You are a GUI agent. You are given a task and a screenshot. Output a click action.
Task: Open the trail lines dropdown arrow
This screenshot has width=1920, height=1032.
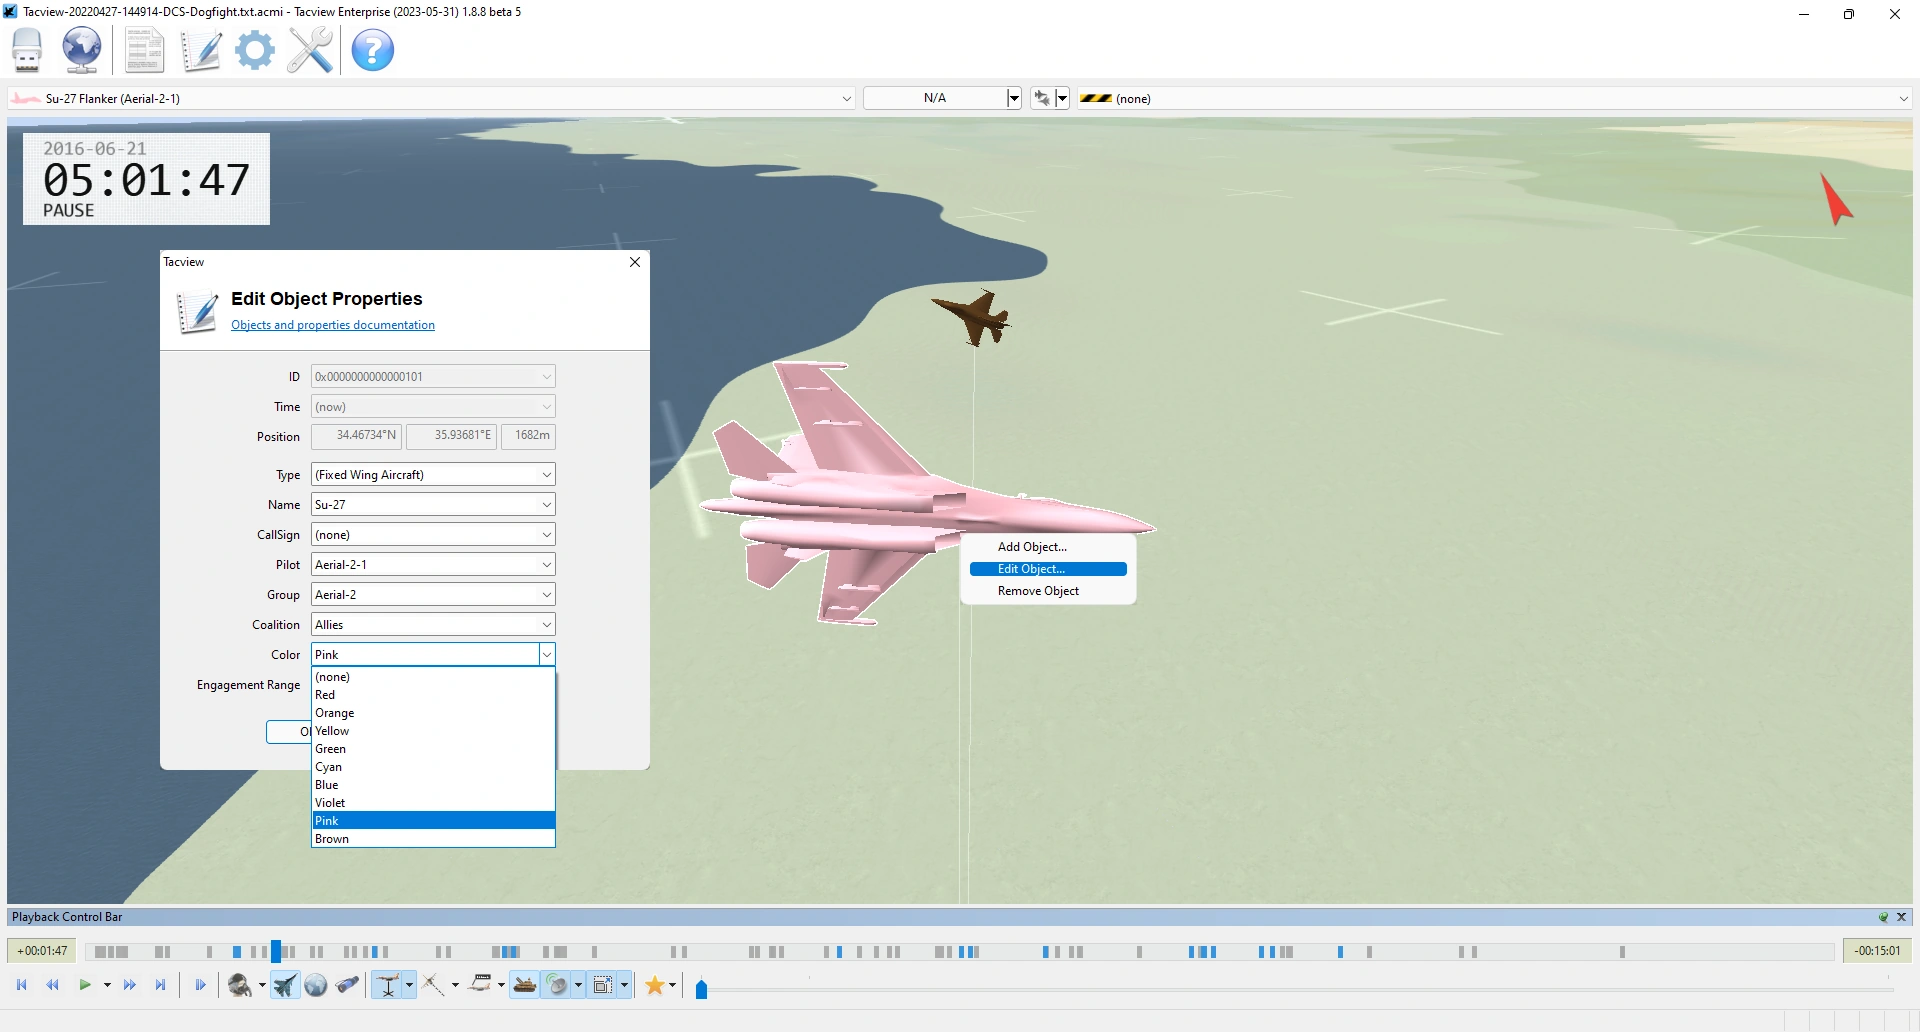tap(455, 985)
